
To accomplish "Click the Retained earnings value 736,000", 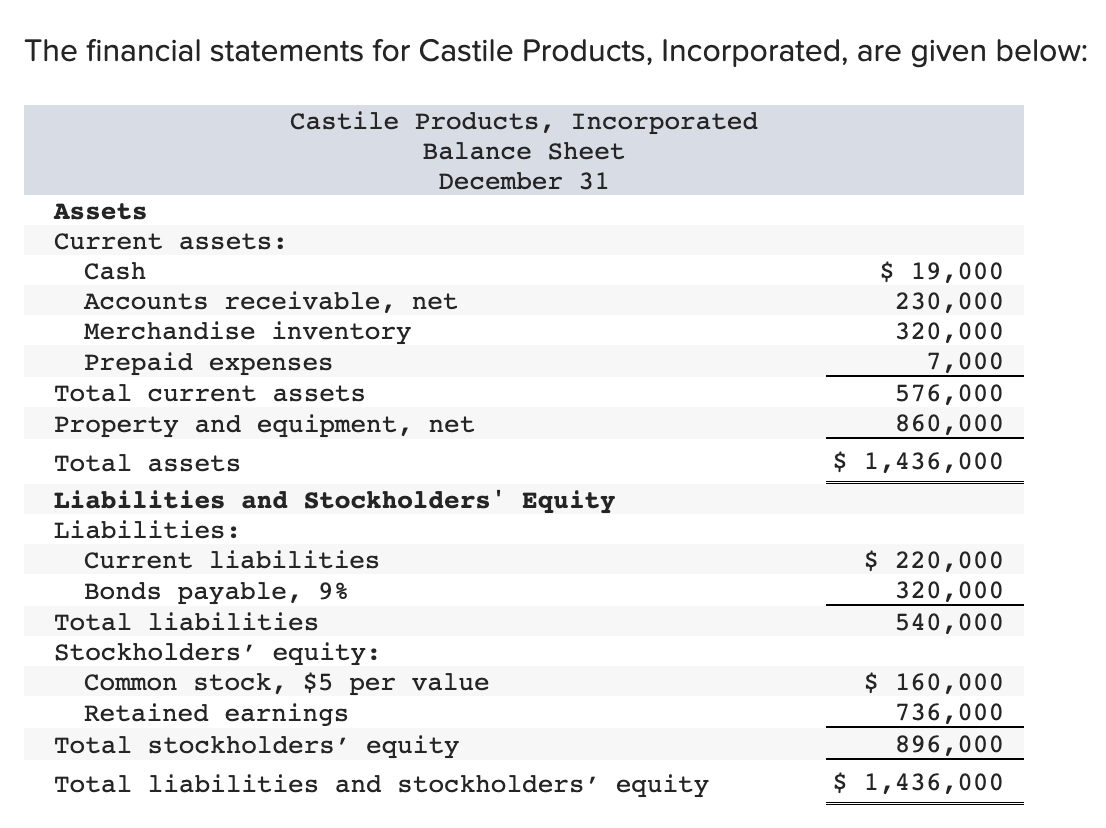I will pos(949,713).
